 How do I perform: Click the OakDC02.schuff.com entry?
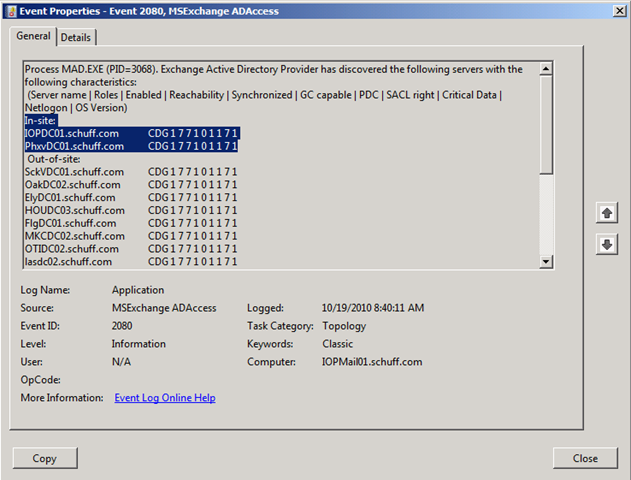click(131, 185)
